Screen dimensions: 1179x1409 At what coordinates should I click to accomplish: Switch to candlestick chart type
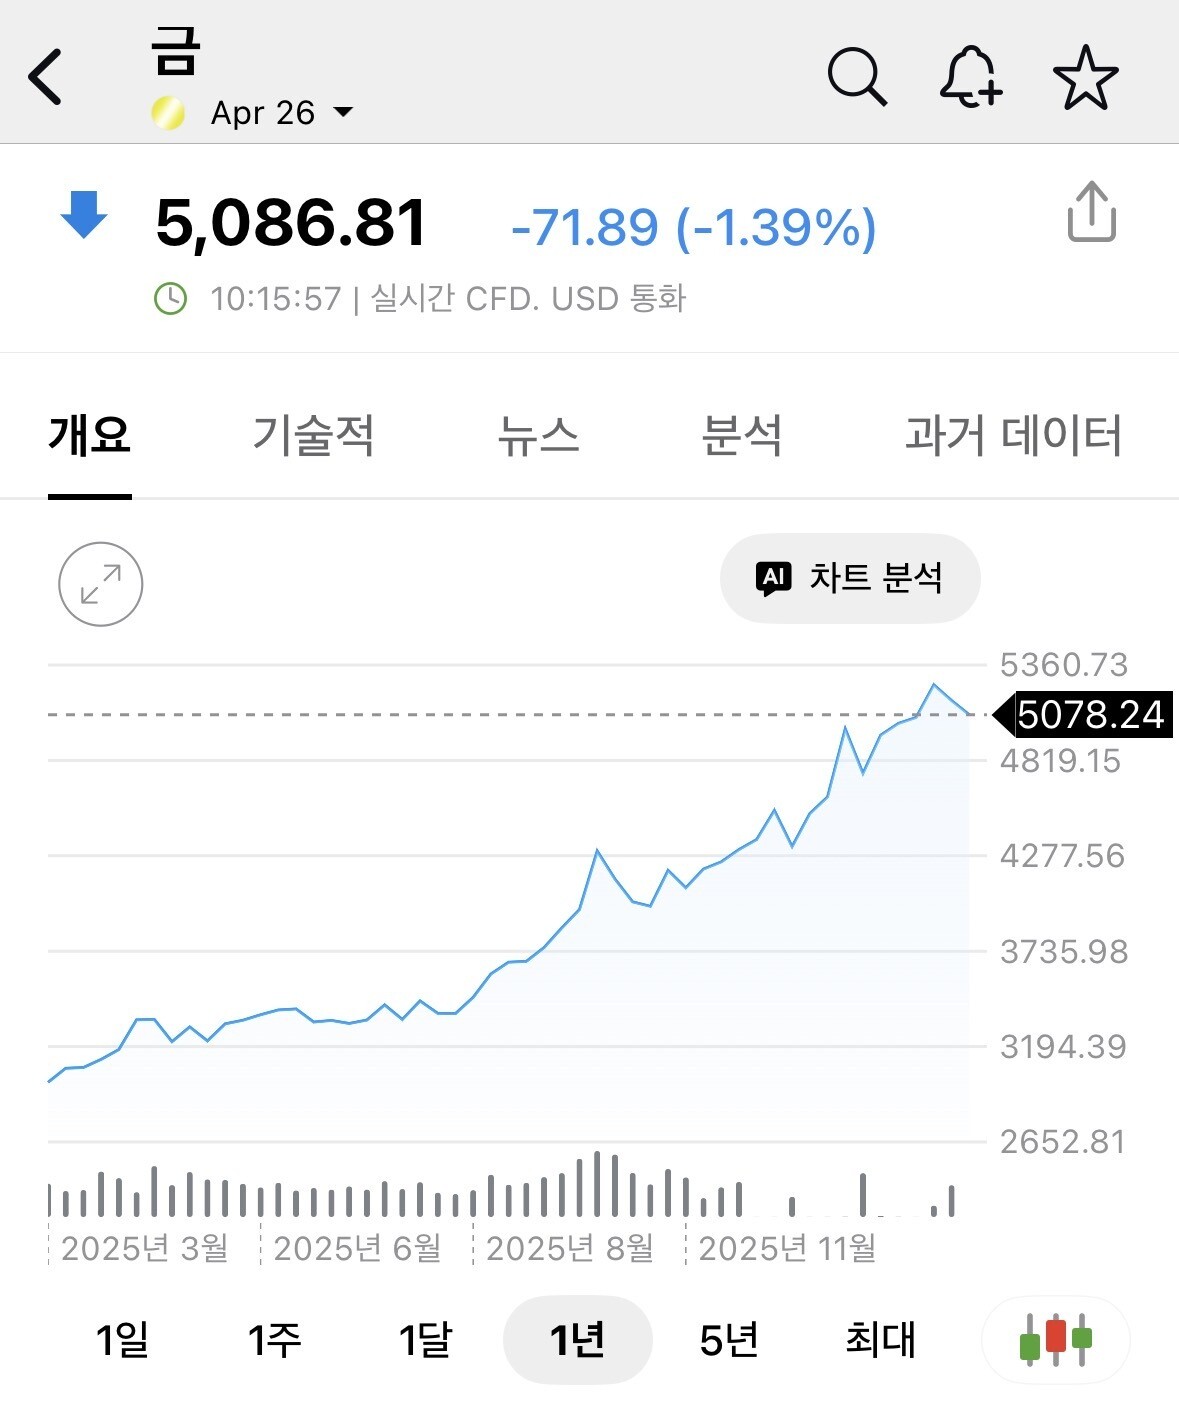click(1055, 1339)
